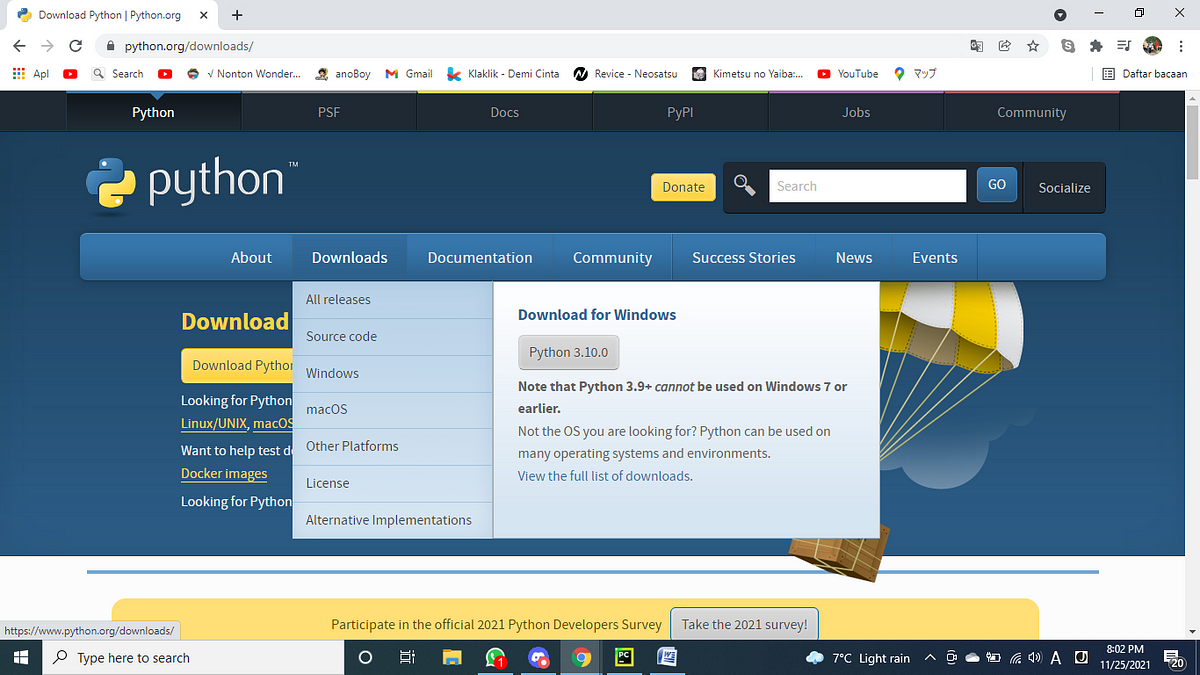Select Source code in Downloads submenu
The width and height of the screenshot is (1200, 675).
[392, 337]
